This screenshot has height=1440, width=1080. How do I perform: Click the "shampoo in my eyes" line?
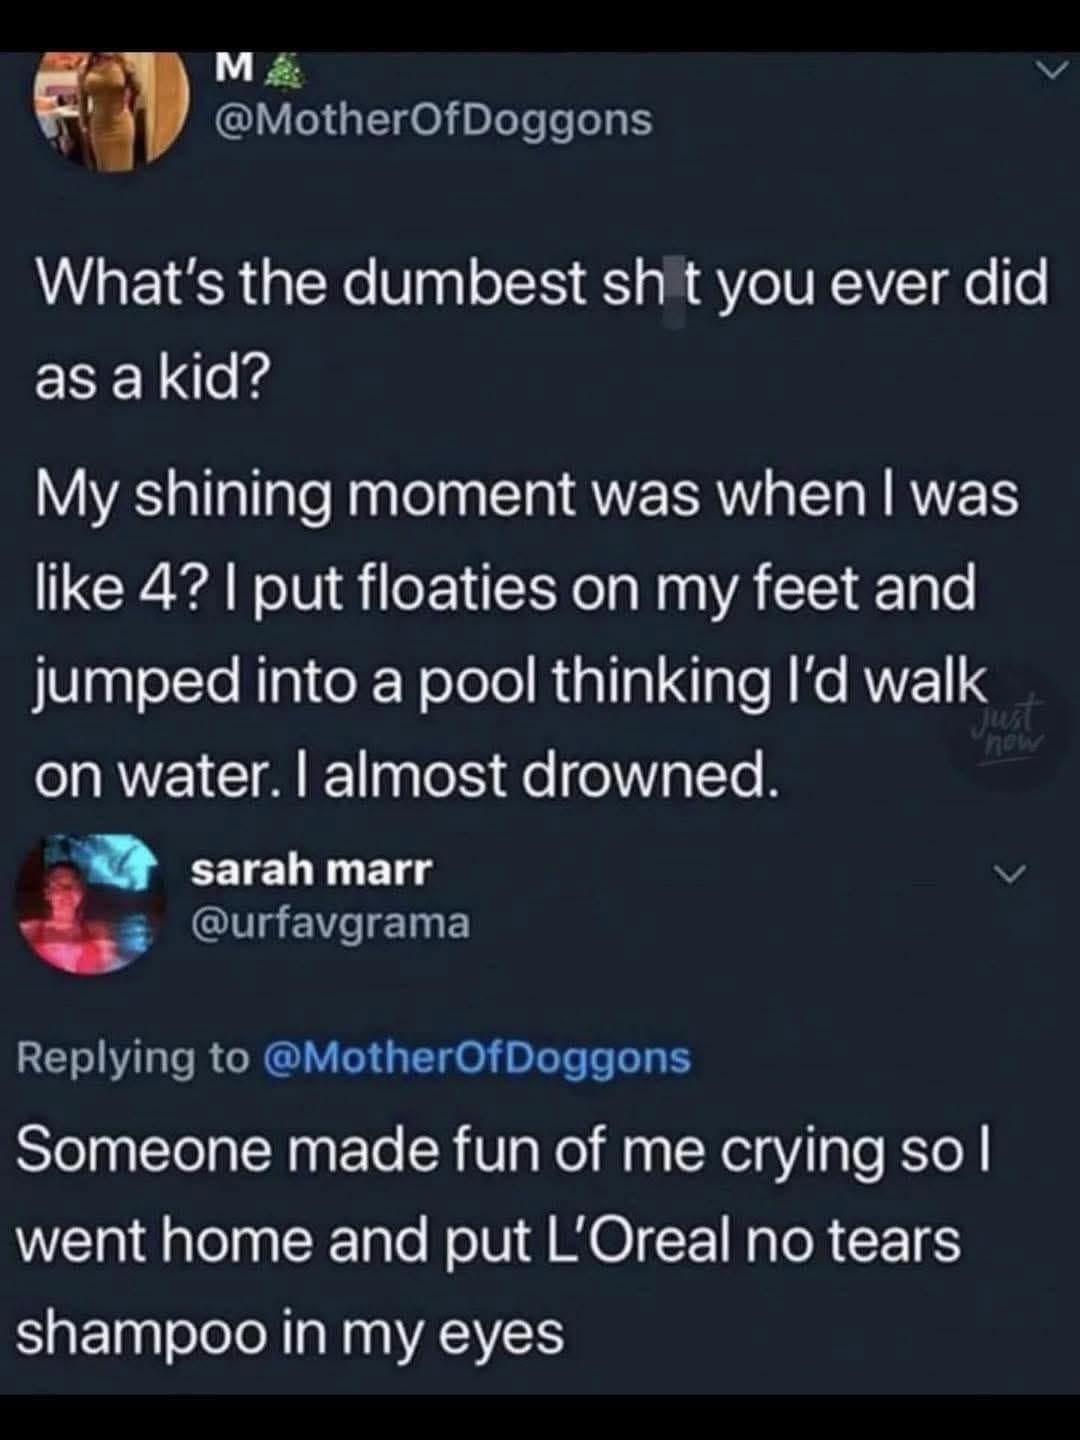click(290, 1333)
